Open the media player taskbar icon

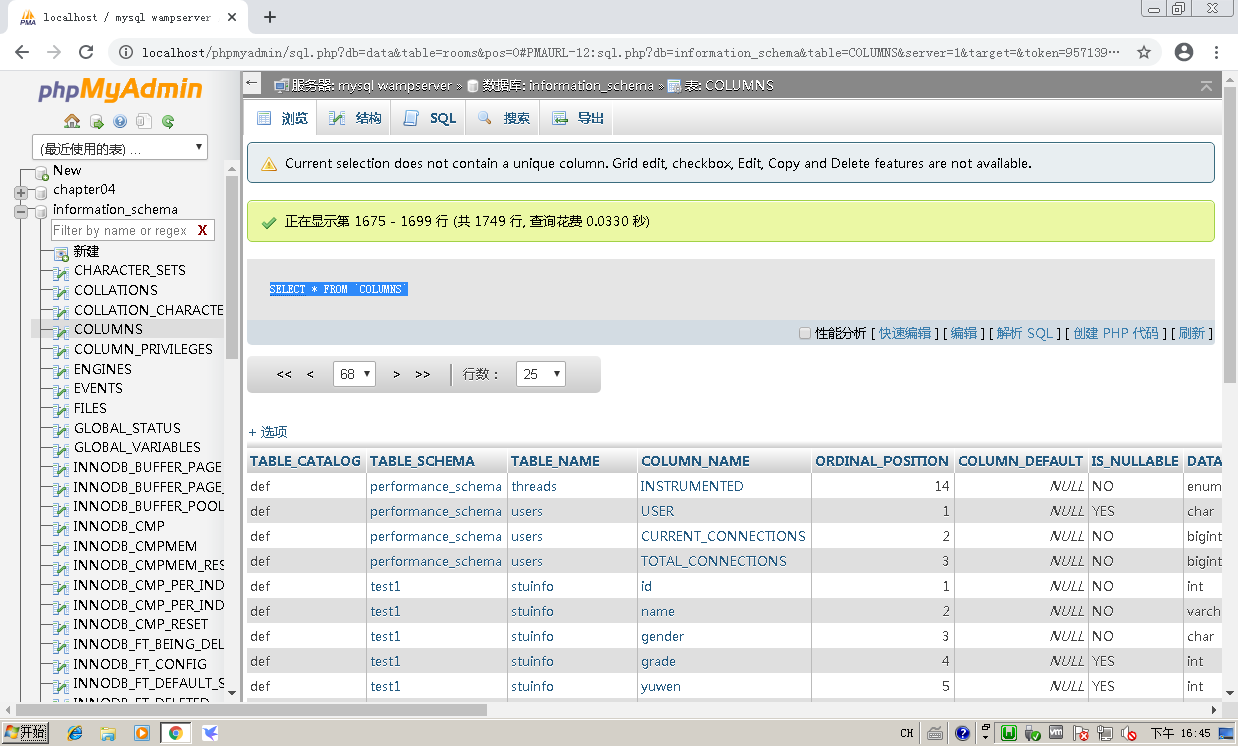[142, 733]
